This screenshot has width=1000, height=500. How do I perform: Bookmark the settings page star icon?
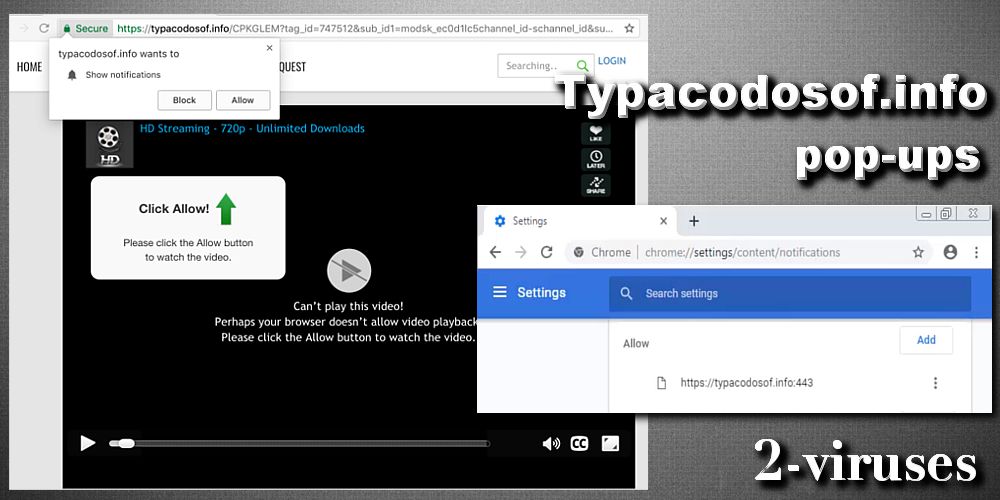point(918,253)
